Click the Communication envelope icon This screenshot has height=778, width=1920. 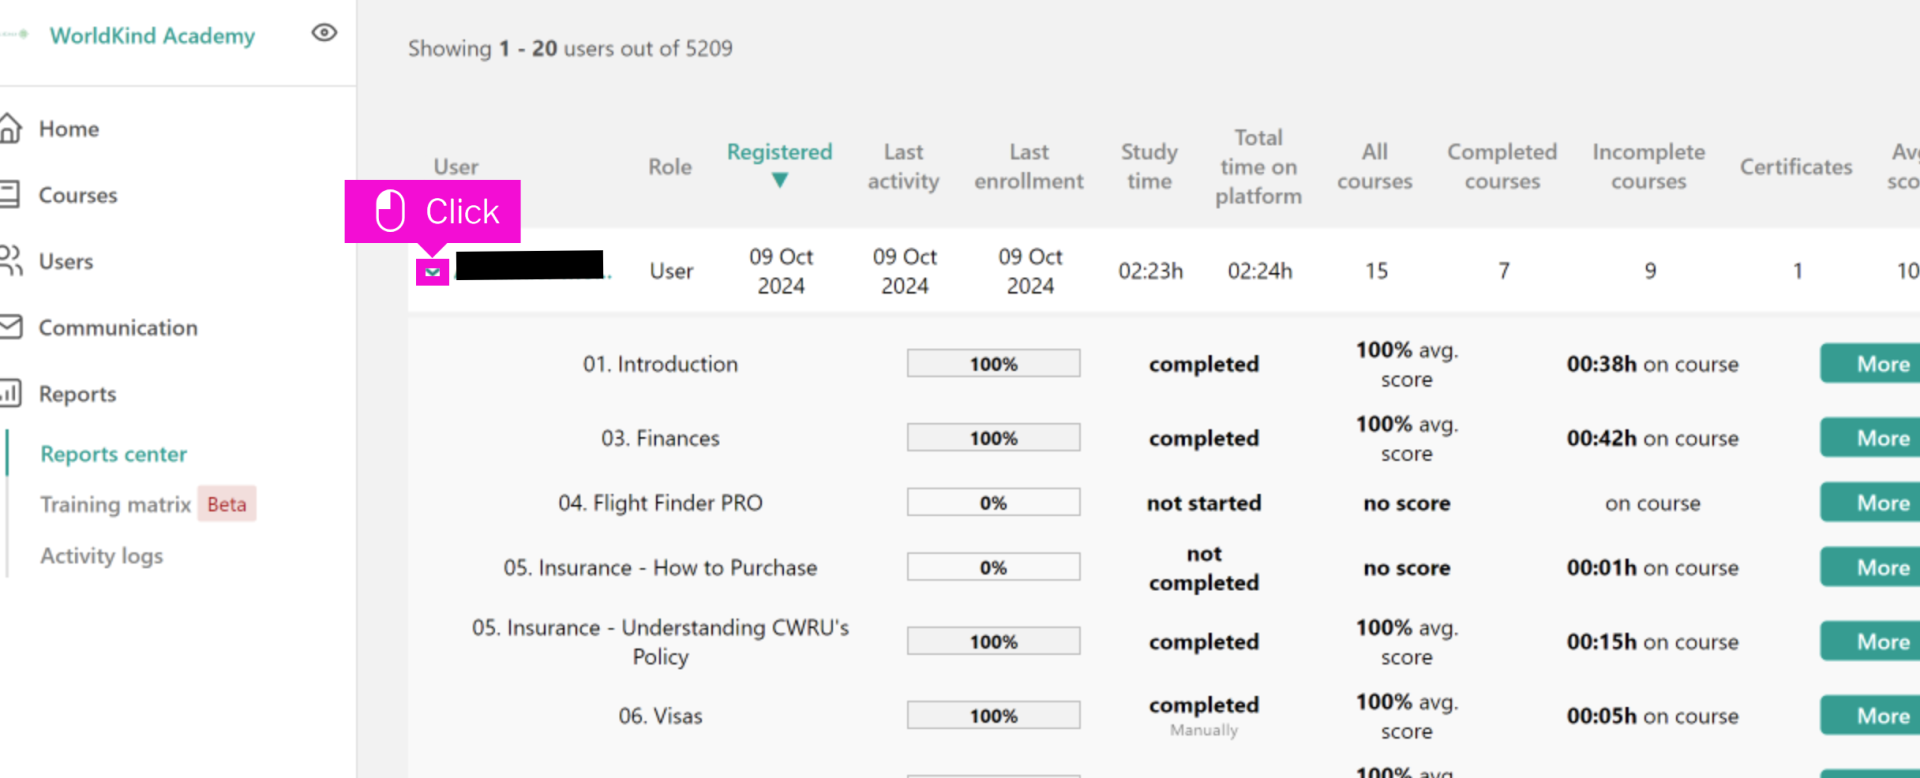[x=11, y=326]
